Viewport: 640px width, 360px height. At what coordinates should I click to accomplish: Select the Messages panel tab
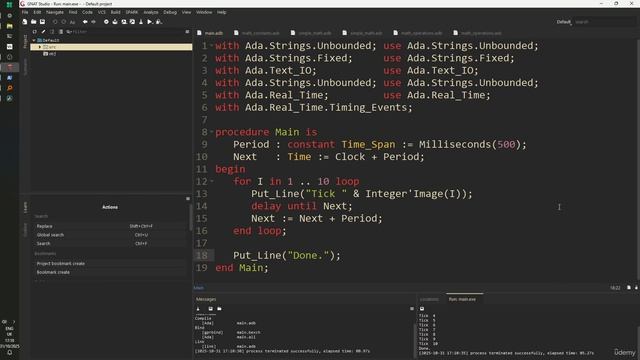[206, 300]
